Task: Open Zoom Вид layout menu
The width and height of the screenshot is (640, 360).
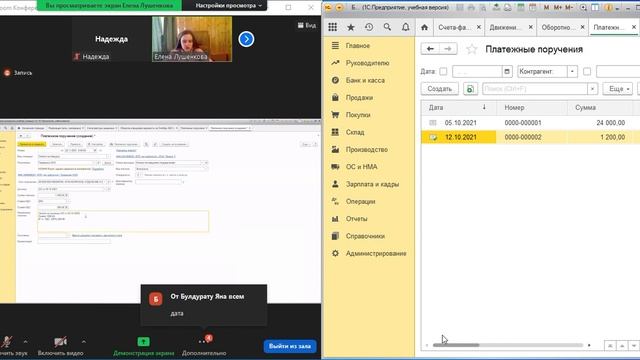Action: [x=307, y=25]
